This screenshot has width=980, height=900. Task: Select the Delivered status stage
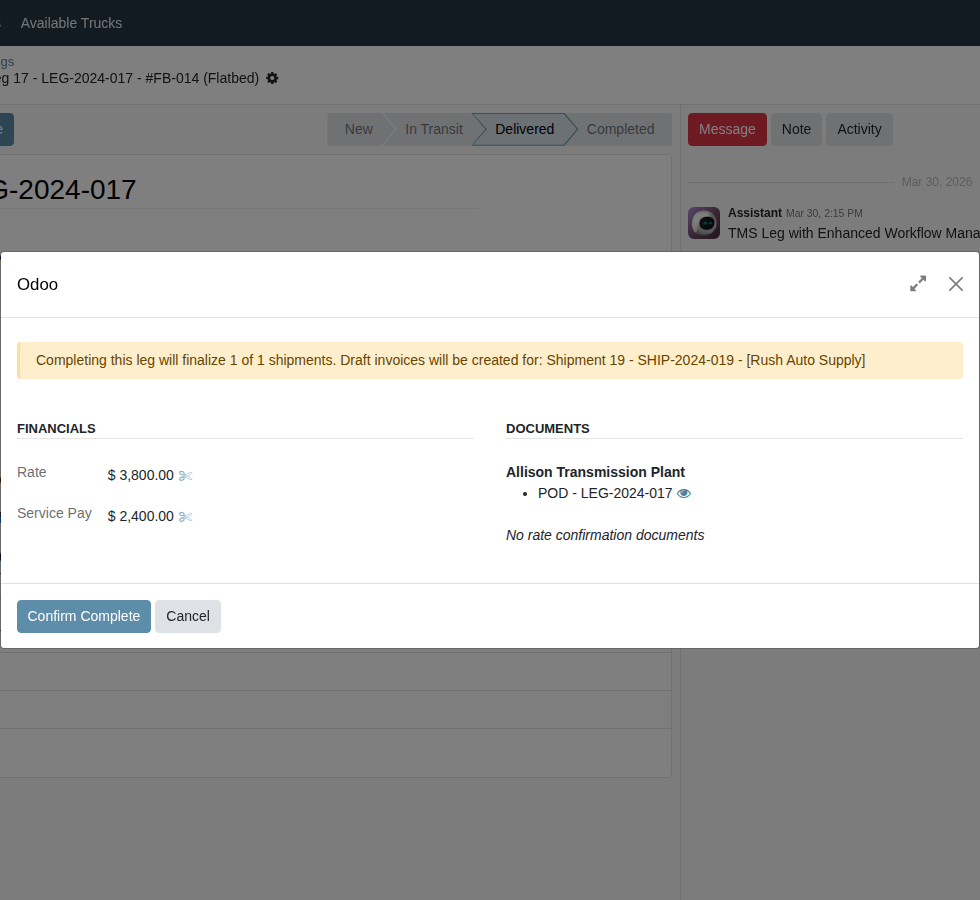[524, 129]
